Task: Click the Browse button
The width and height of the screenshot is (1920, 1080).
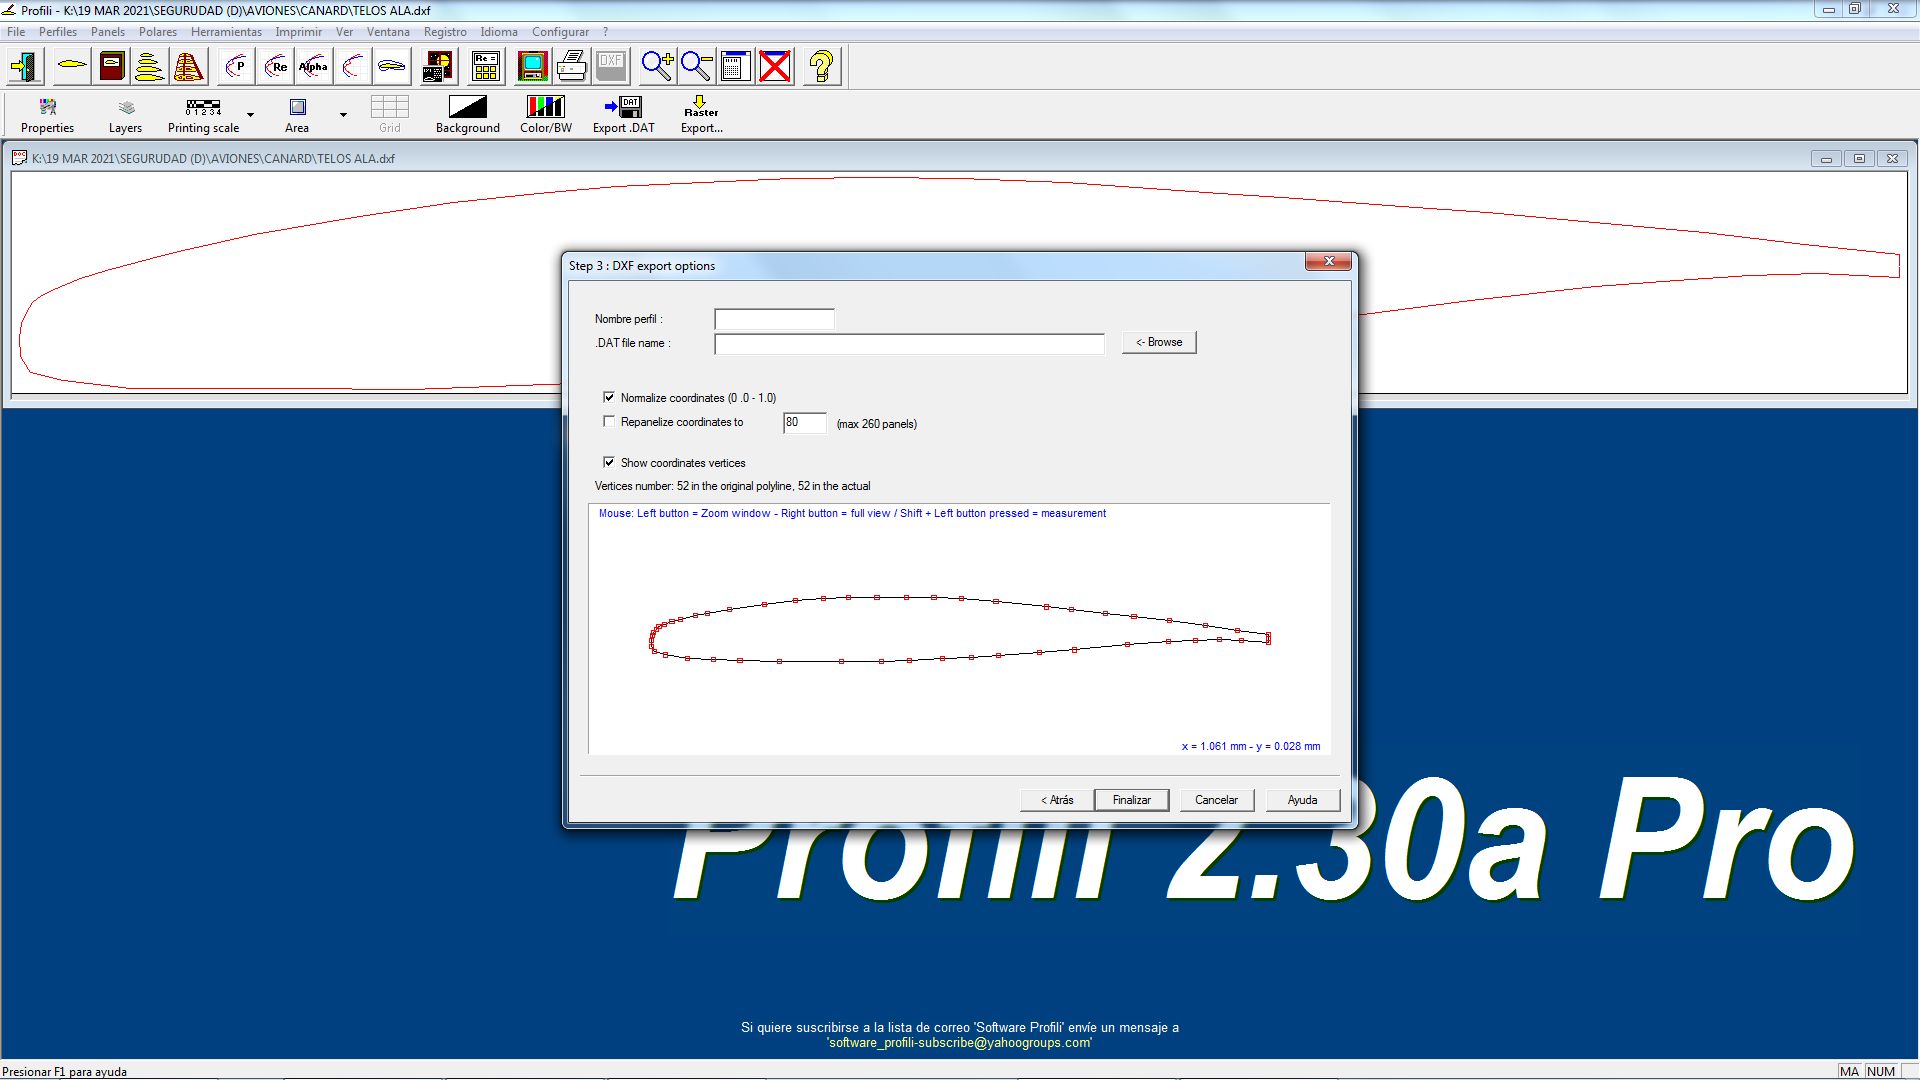Action: [x=1158, y=342]
